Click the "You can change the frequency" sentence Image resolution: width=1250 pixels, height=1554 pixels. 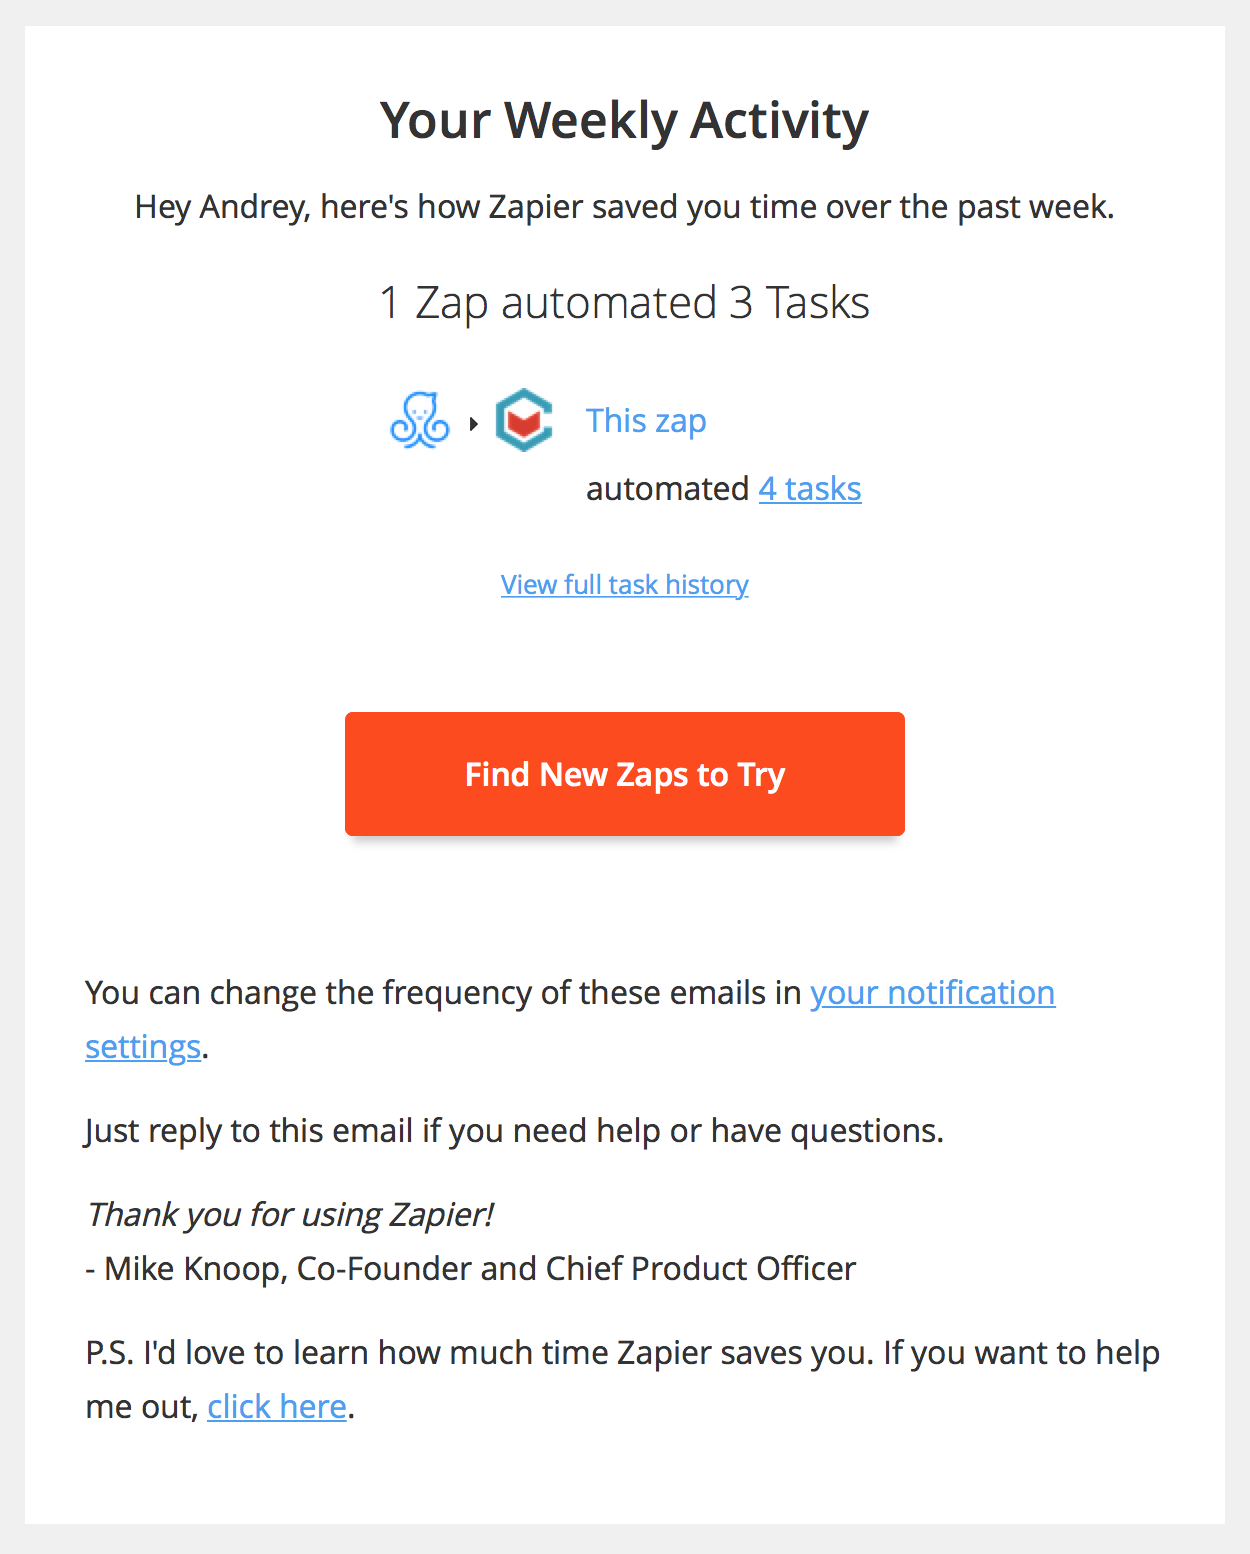[570, 1020]
